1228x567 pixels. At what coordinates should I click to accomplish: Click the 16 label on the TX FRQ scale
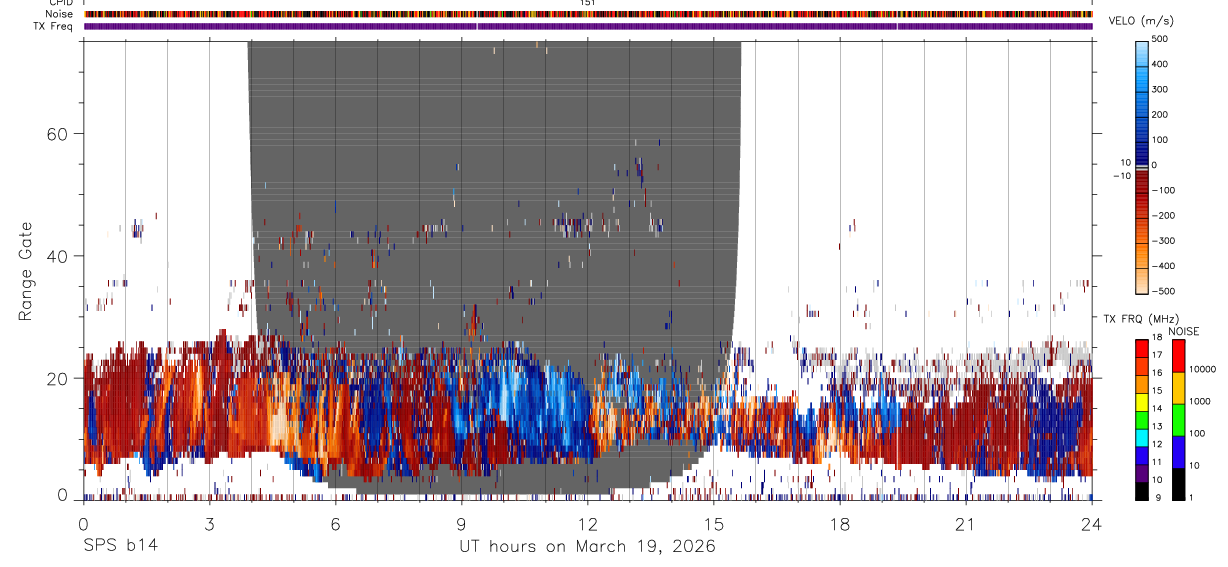[1156, 373]
